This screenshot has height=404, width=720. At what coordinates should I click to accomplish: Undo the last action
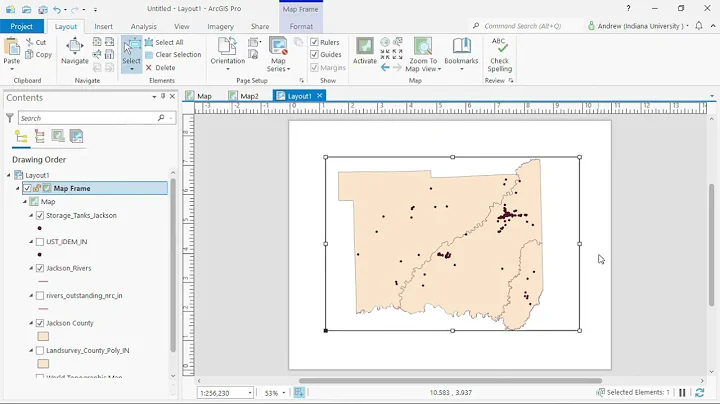click(57, 9)
